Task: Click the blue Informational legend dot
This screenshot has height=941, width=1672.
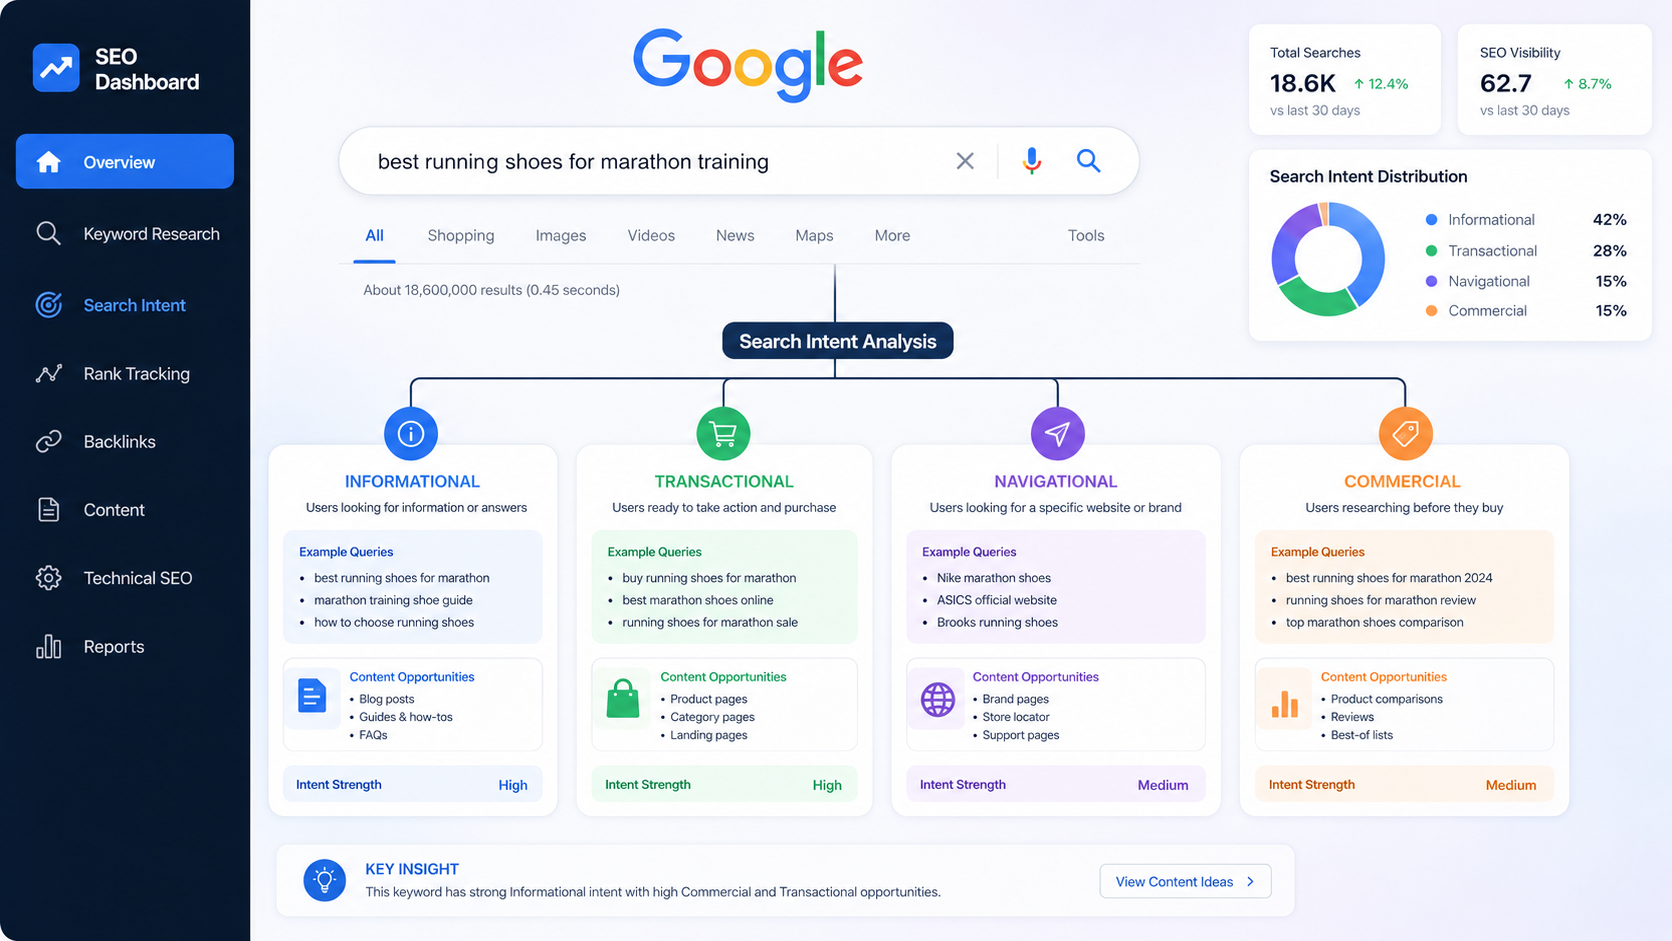Action: point(1431,219)
